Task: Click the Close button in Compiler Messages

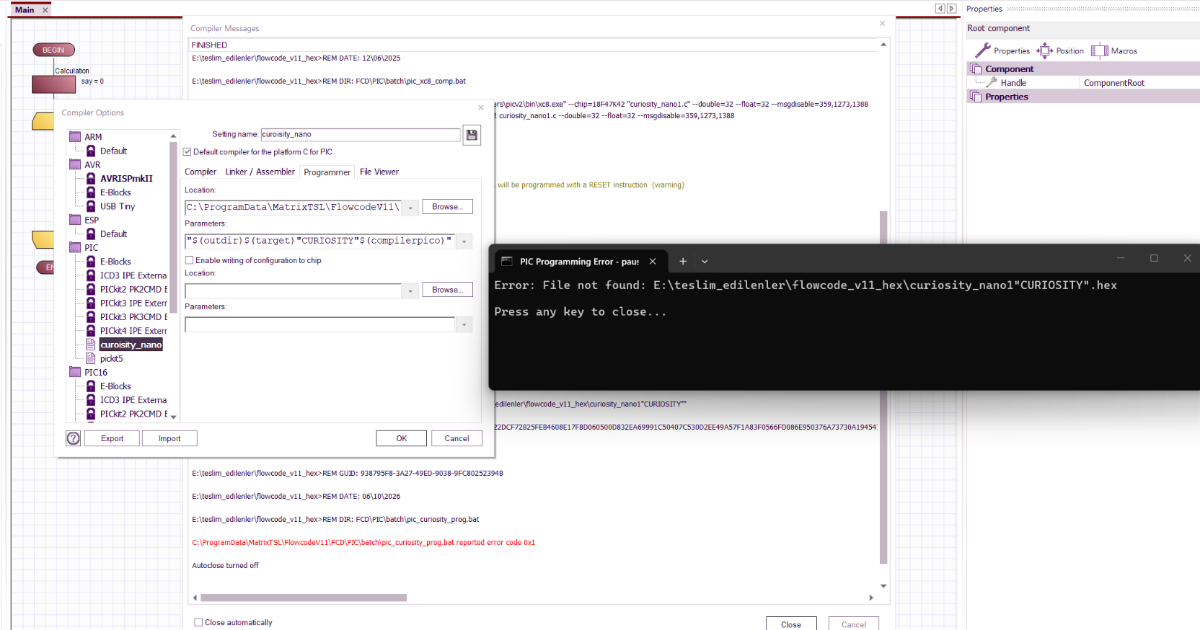Action: pyautogui.click(x=791, y=624)
